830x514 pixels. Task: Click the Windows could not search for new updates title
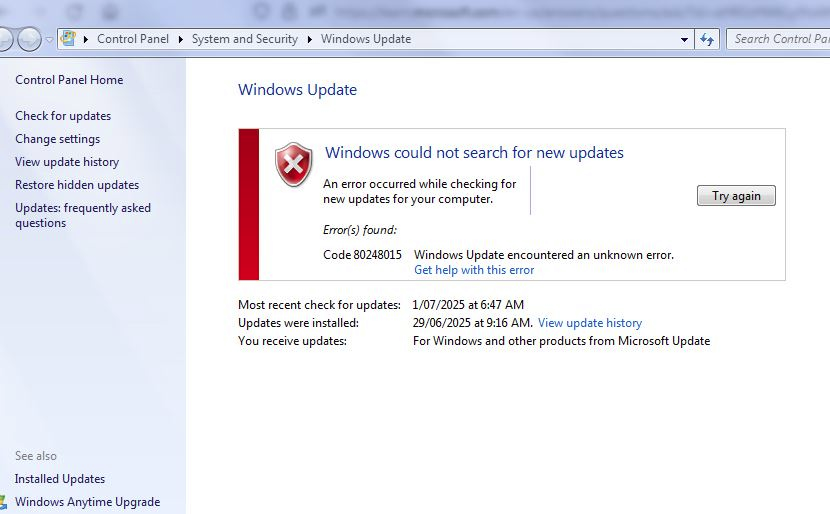[474, 152]
